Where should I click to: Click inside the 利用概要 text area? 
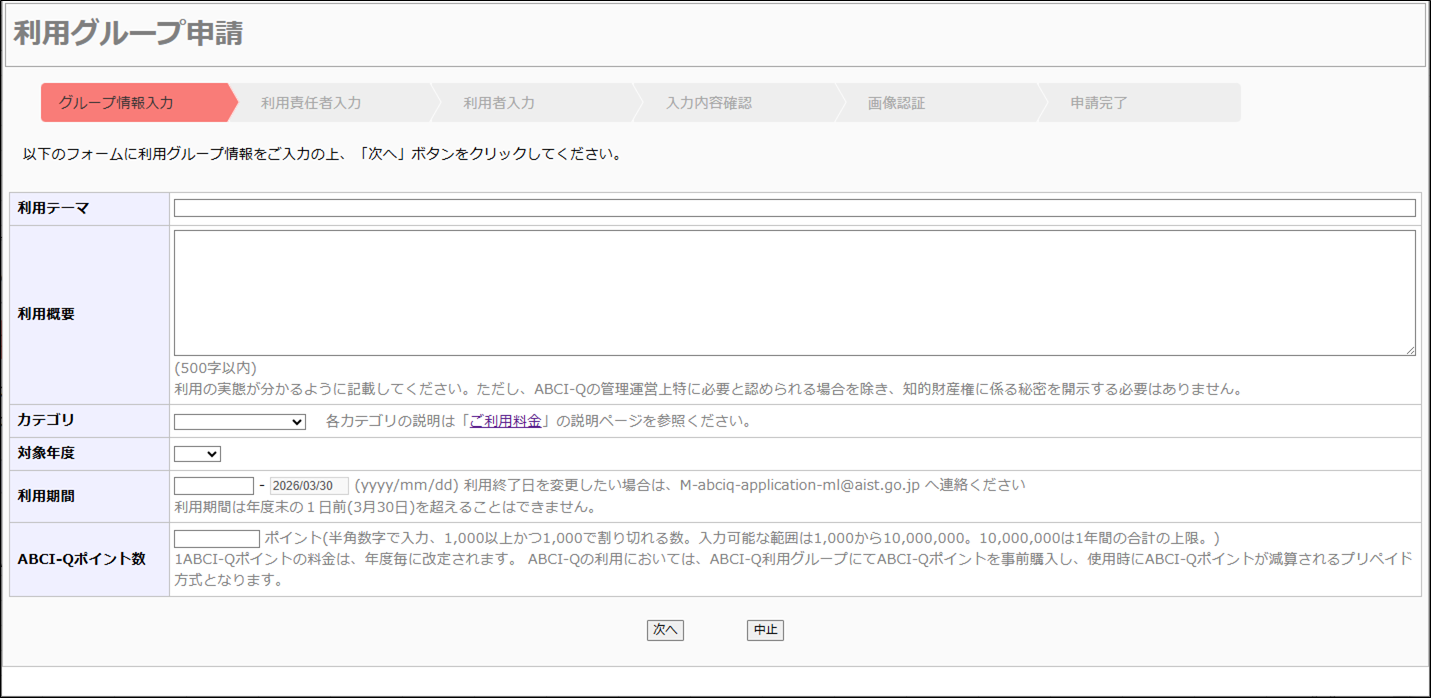[794, 292]
